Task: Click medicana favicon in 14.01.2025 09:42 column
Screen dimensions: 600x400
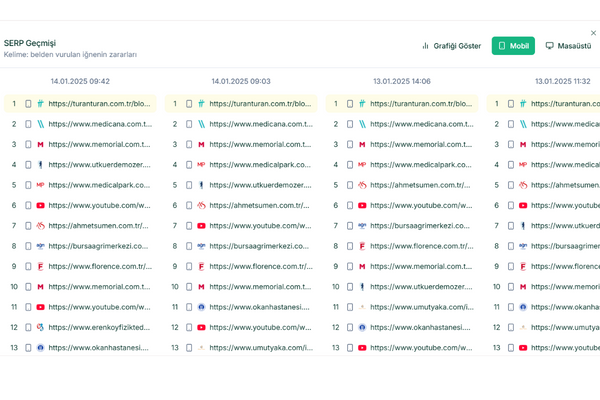Action: [x=40, y=124]
